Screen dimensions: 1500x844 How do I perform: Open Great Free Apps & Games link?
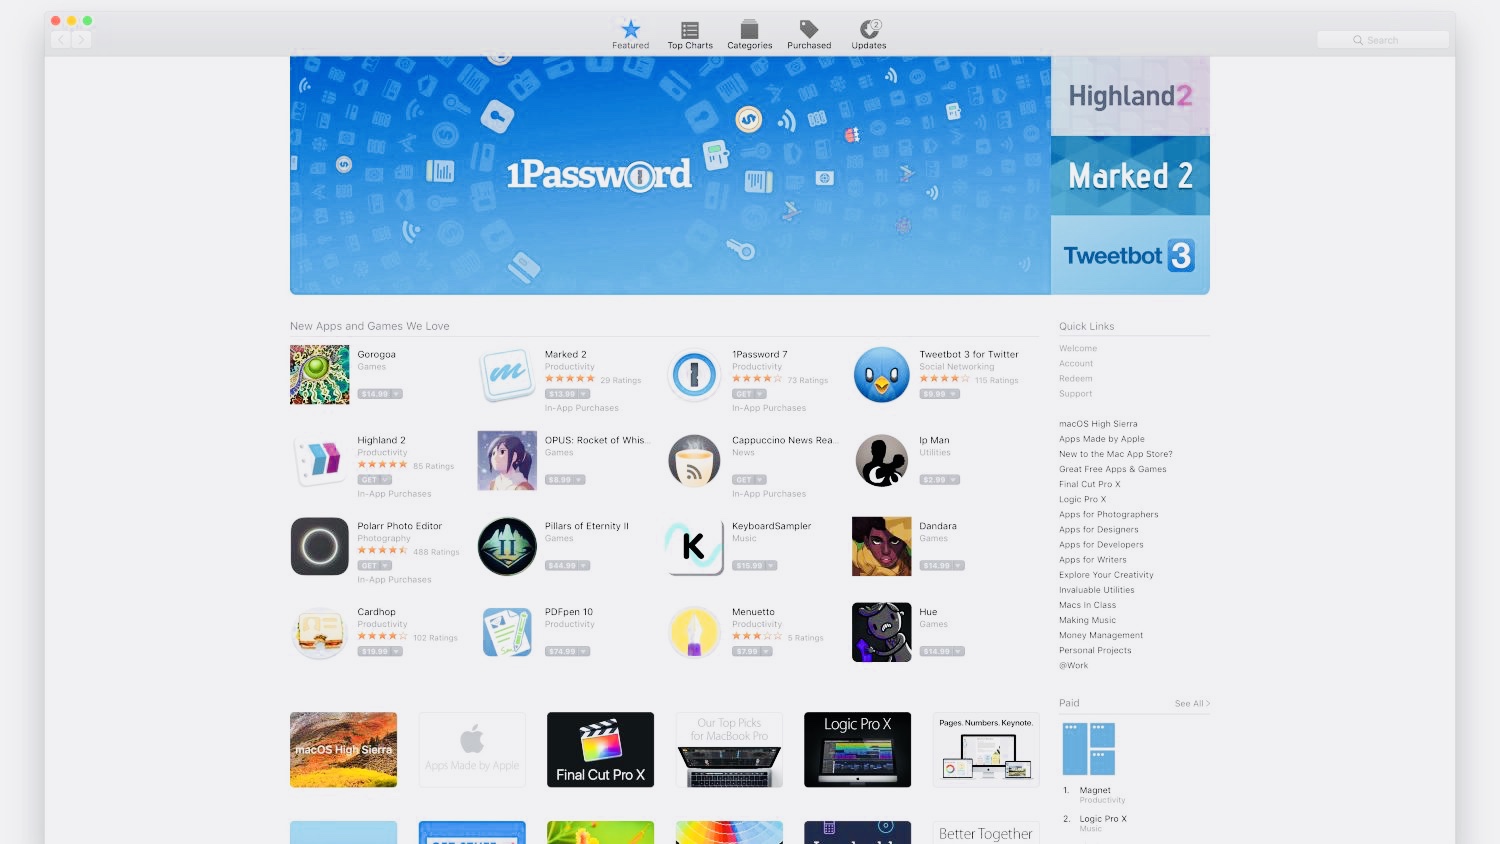[1113, 469]
